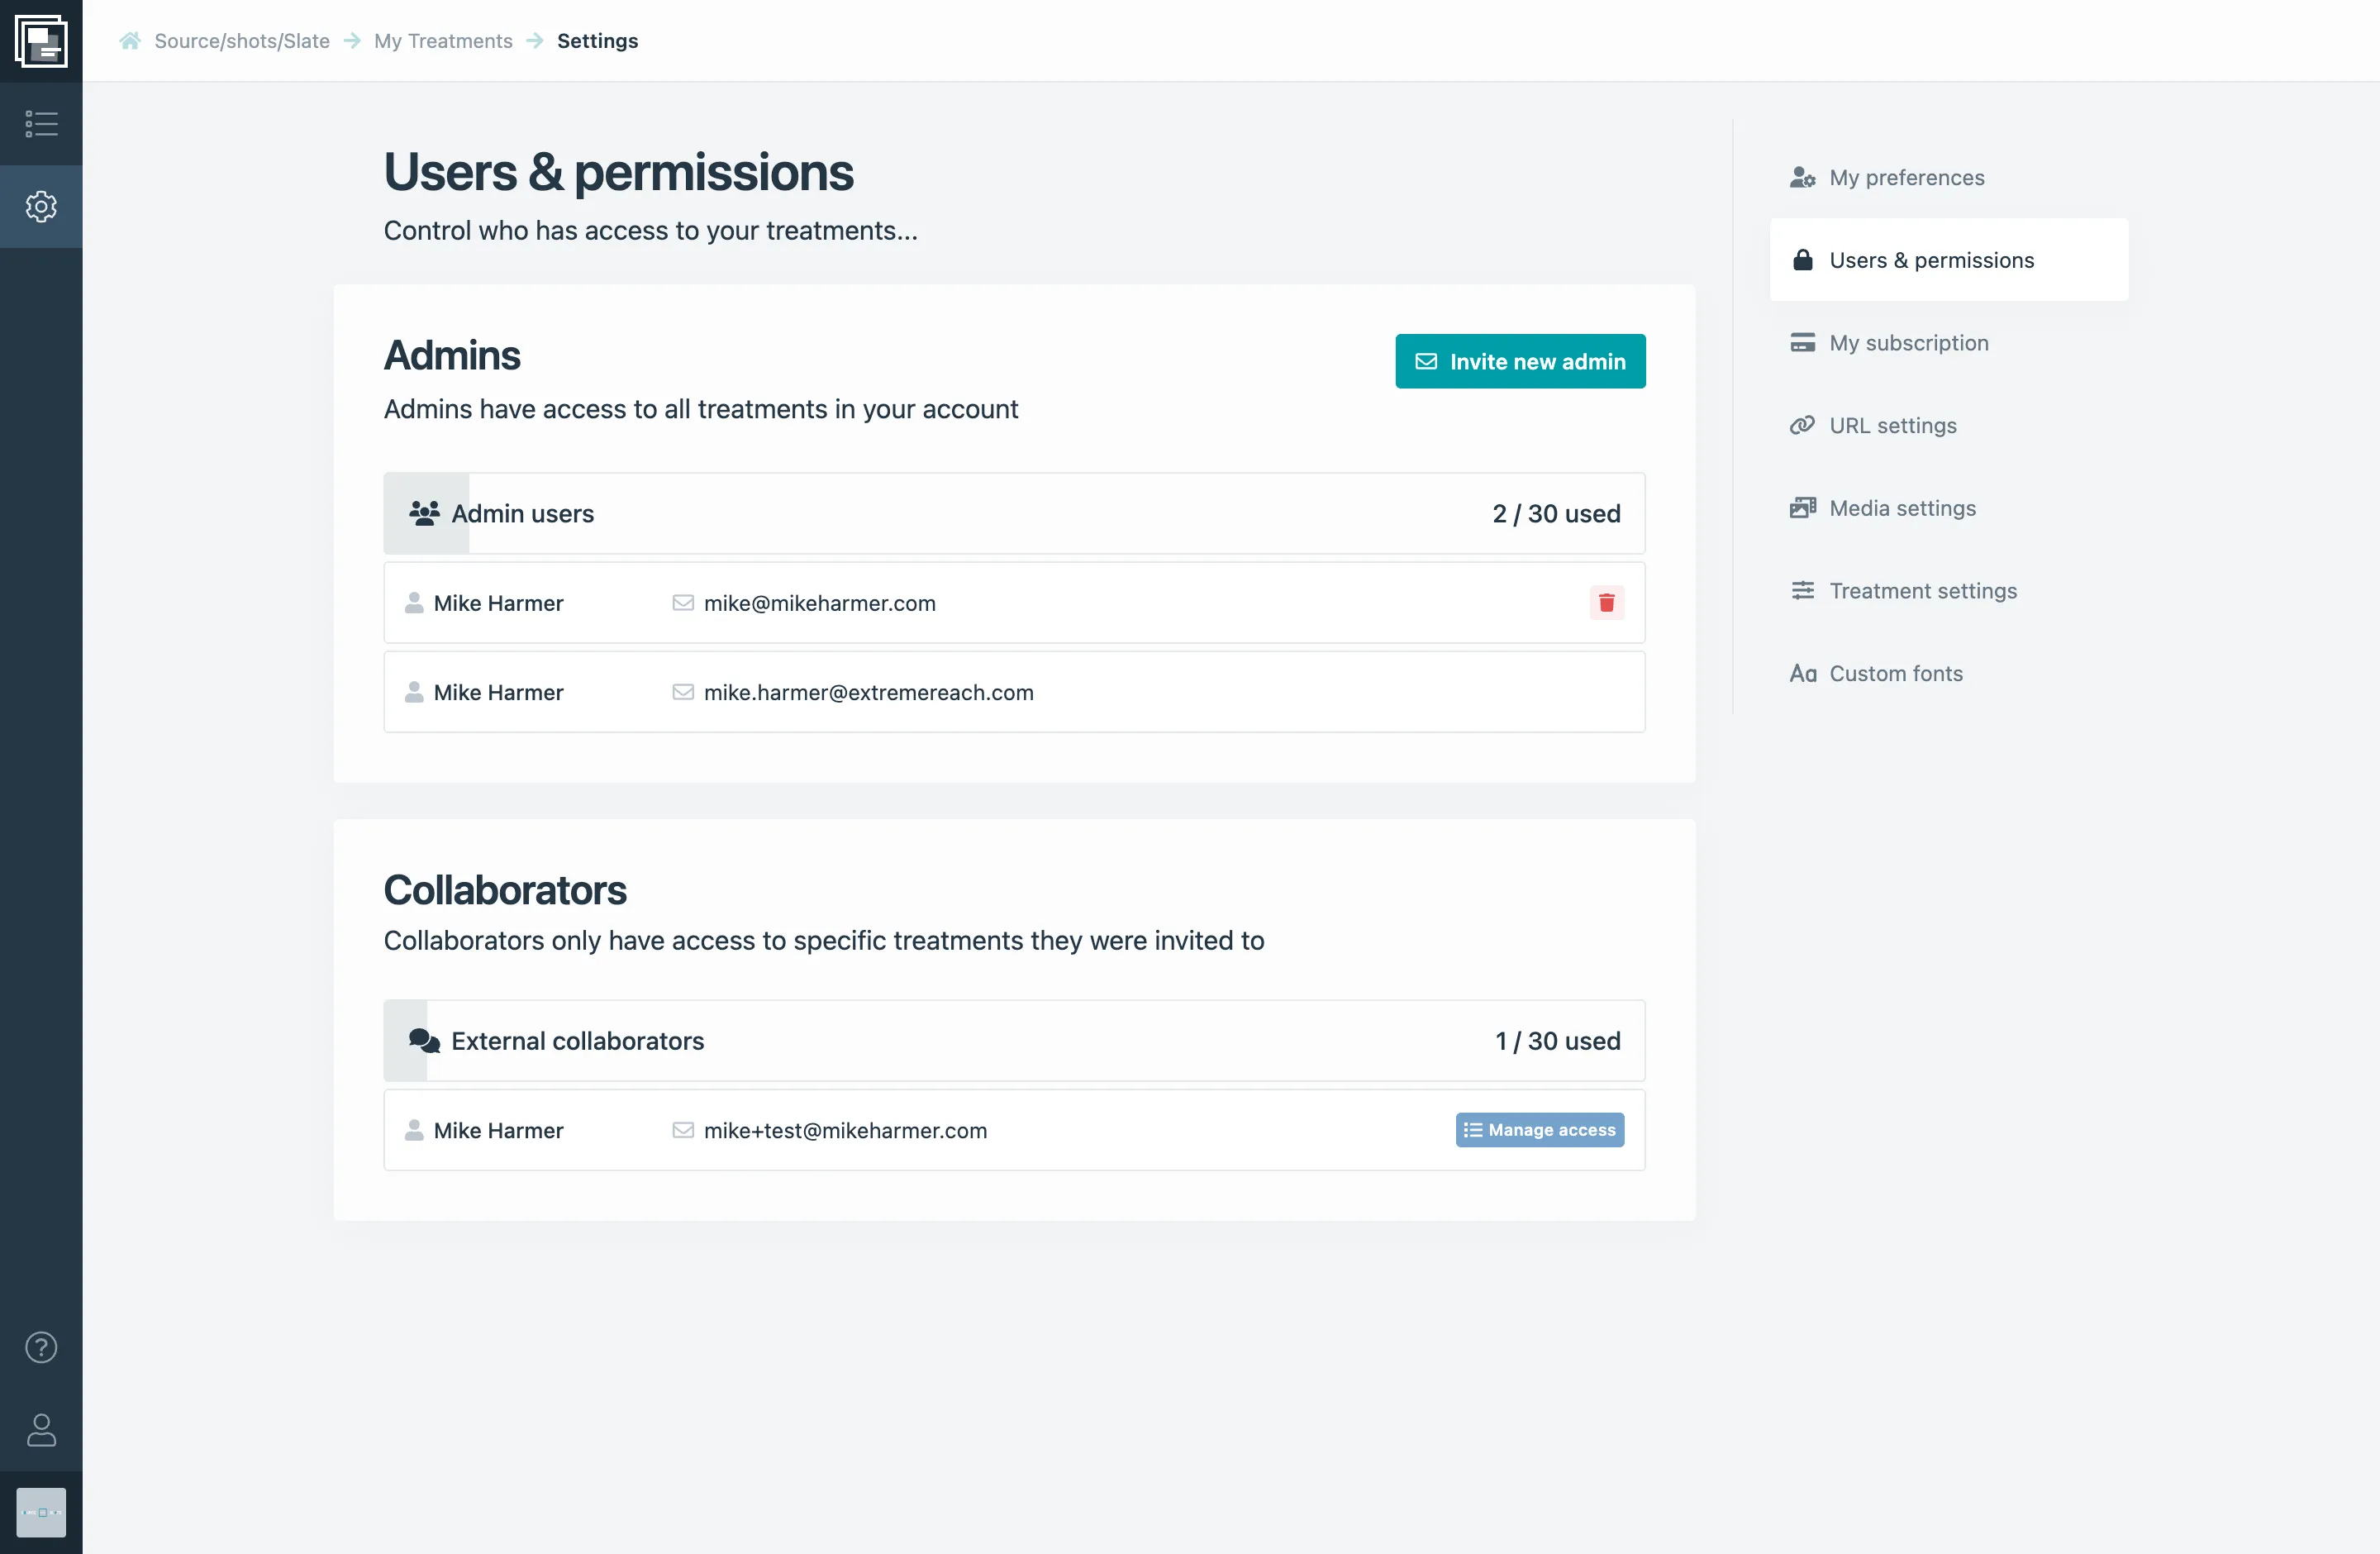Screen dimensions: 2380x1554
Task: Open Treatment settings
Action: pyautogui.click(x=1923, y=590)
